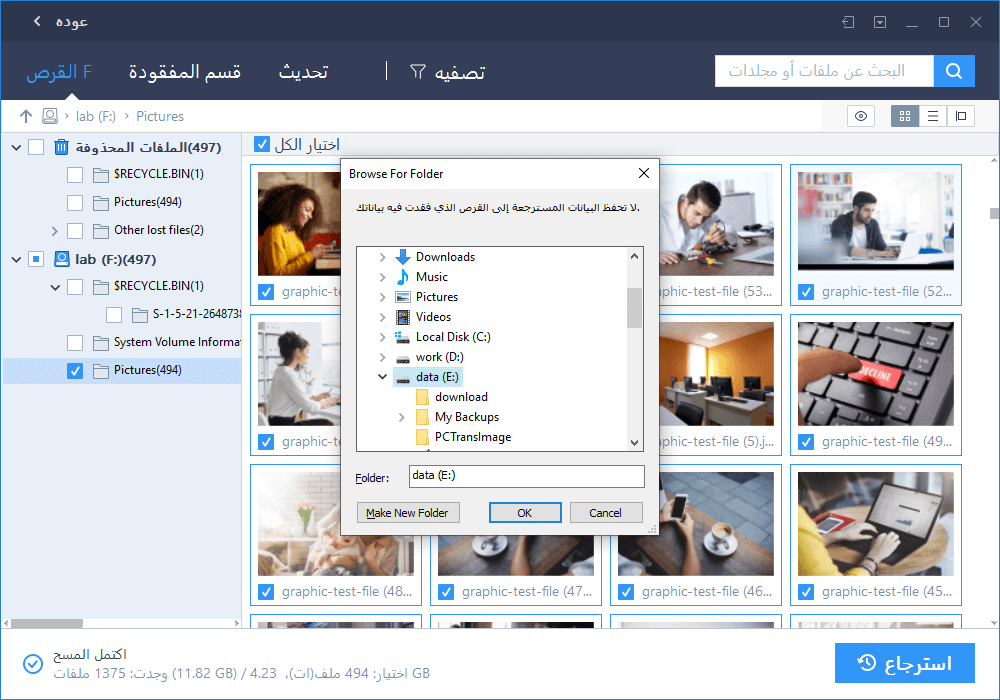Expand the Other lost files node

click(x=55, y=230)
